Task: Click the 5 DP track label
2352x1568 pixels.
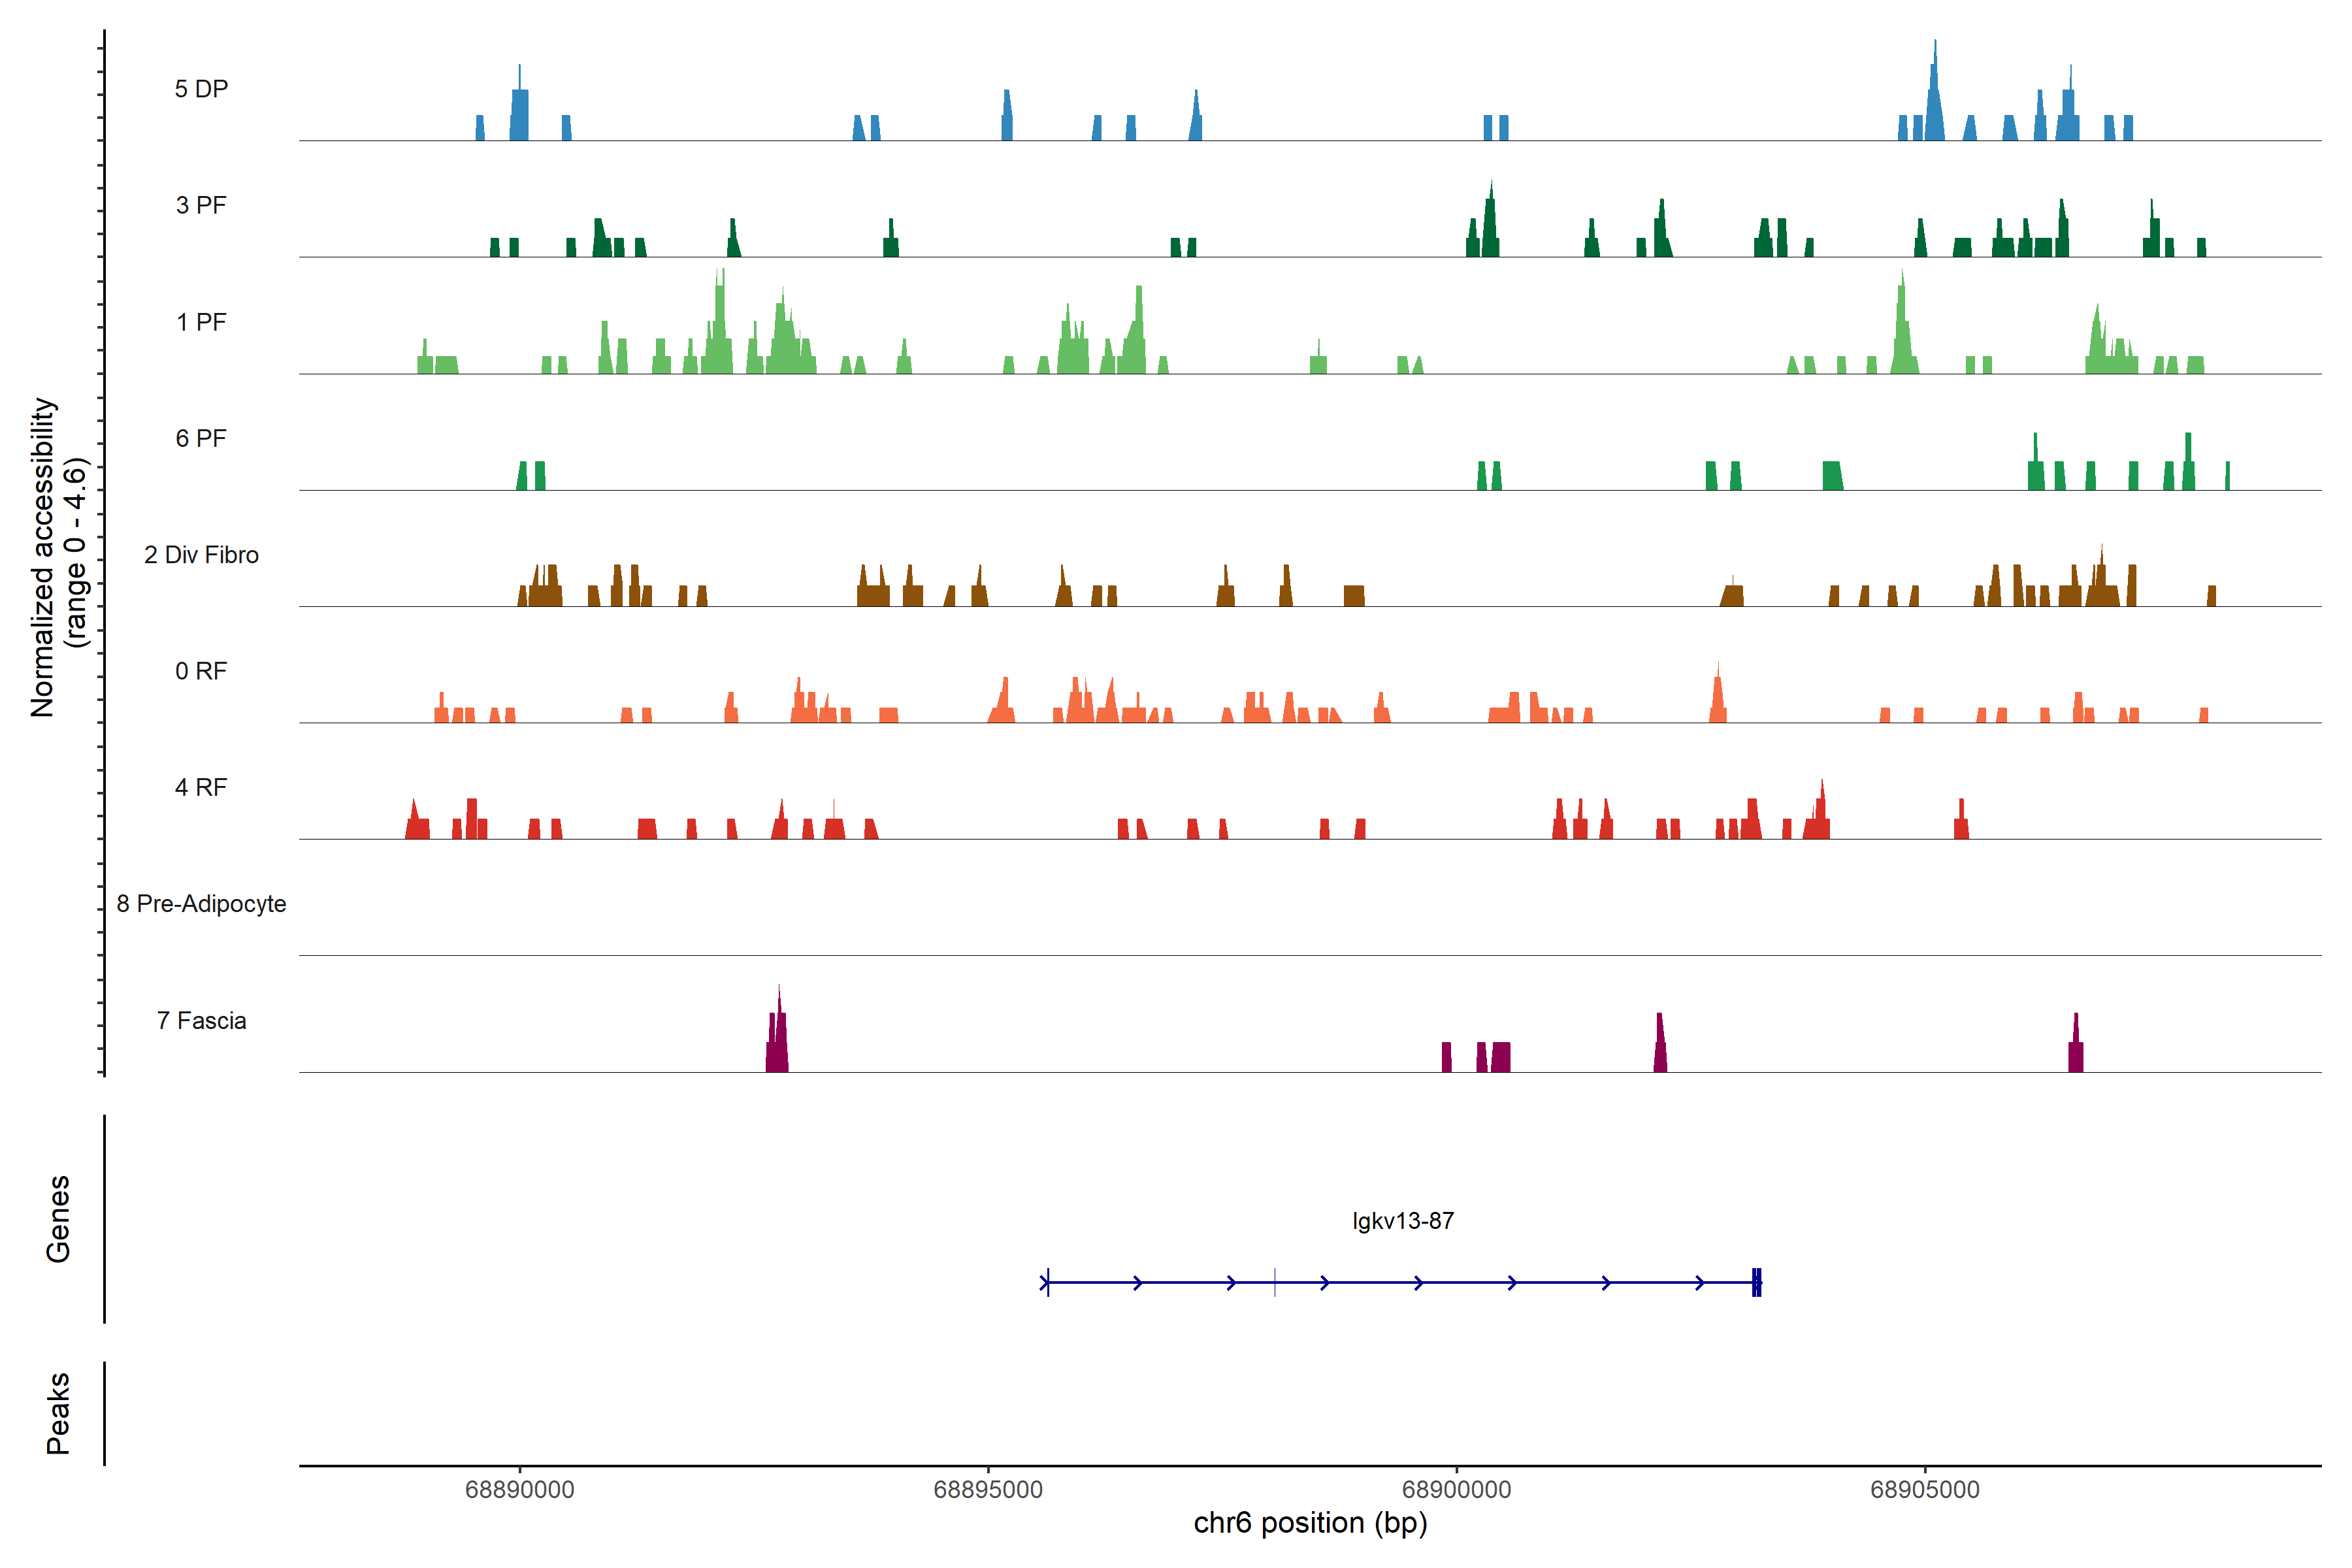Action: (201, 89)
